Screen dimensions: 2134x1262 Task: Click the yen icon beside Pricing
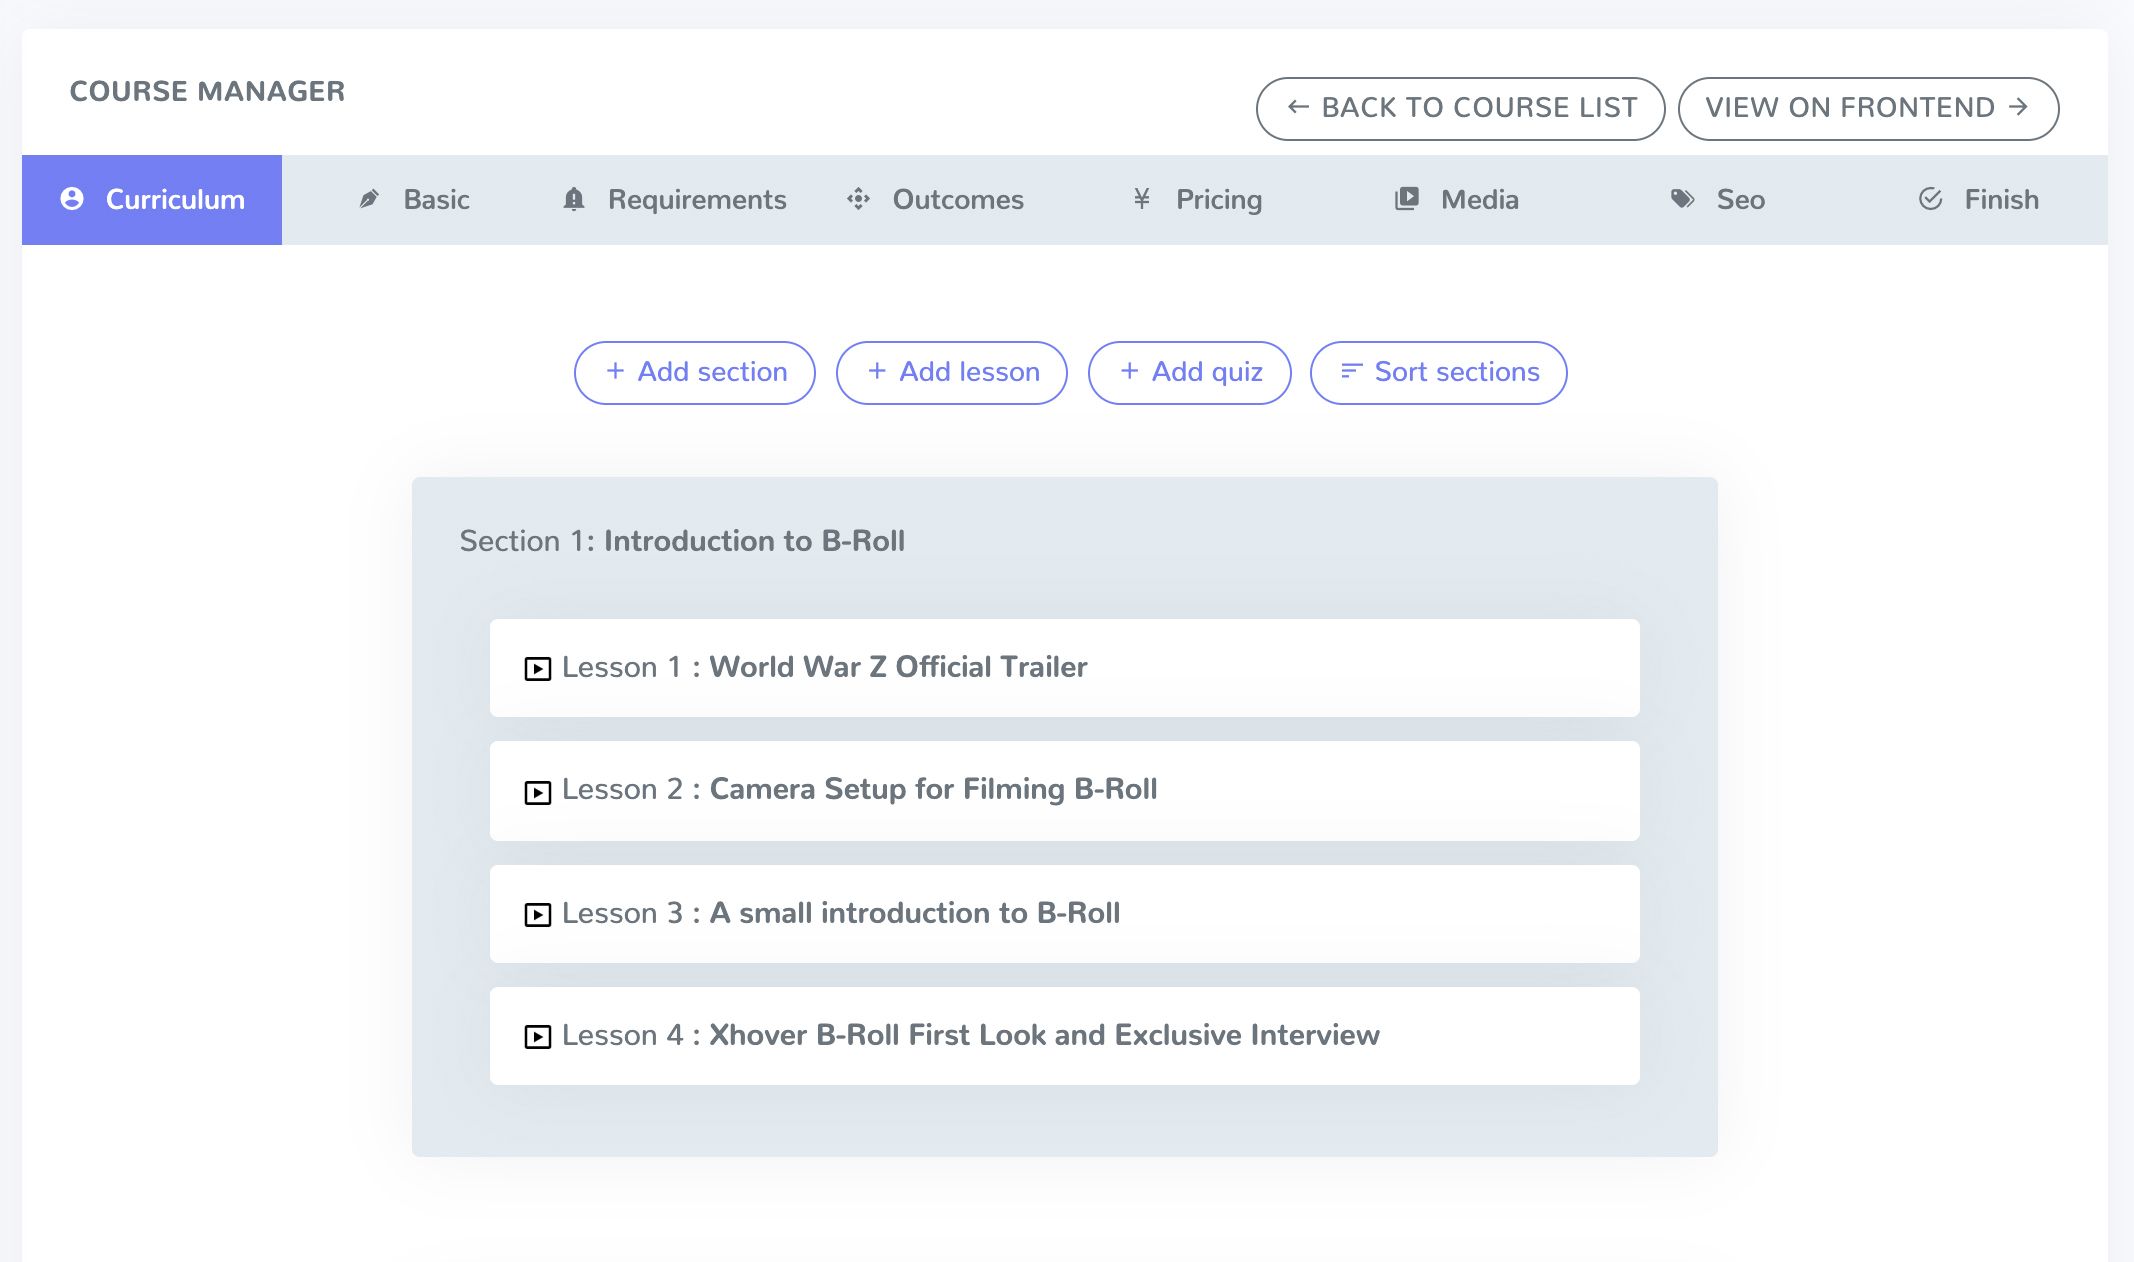point(1142,199)
